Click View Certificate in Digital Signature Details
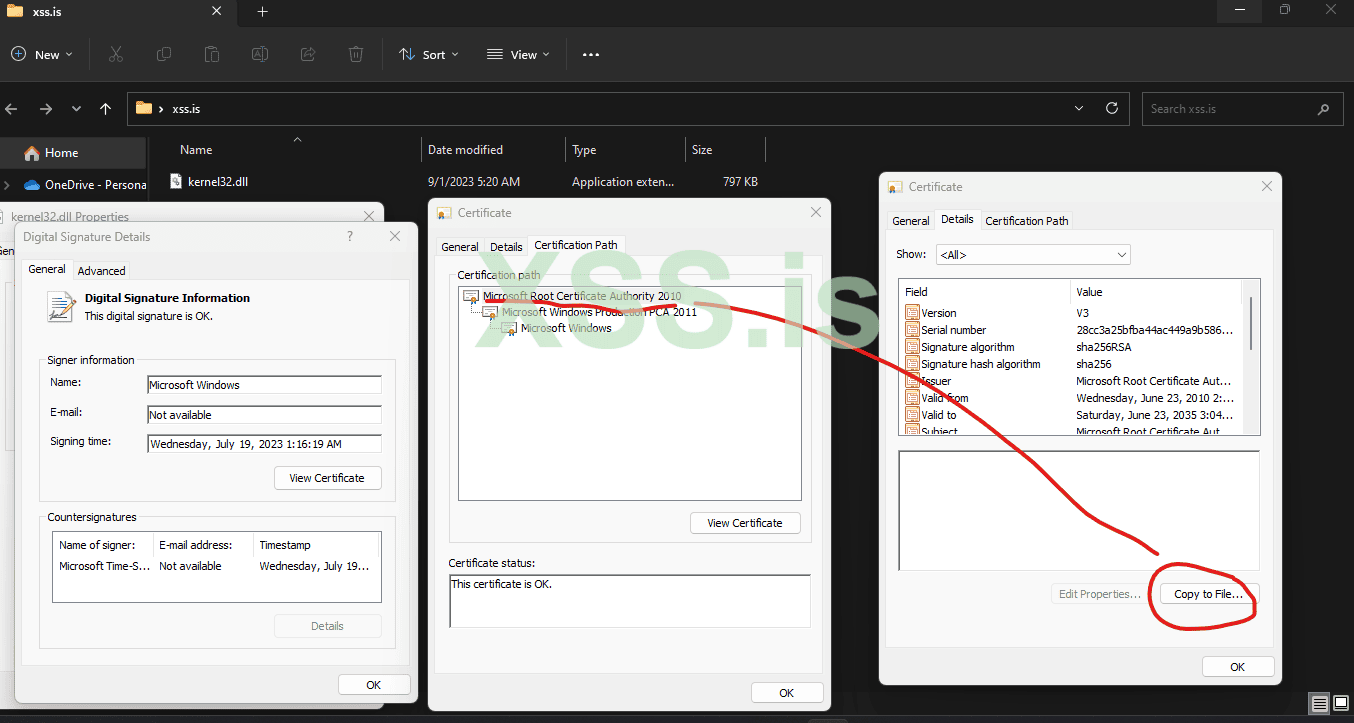Image resolution: width=1354 pixels, height=723 pixels. [327, 478]
